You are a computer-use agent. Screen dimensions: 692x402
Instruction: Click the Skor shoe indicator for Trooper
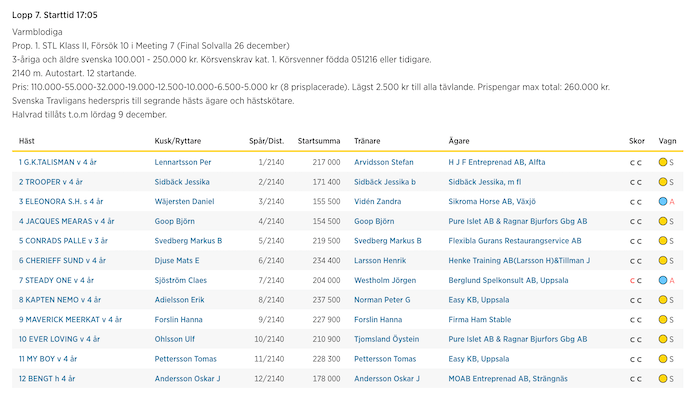[x=634, y=182]
